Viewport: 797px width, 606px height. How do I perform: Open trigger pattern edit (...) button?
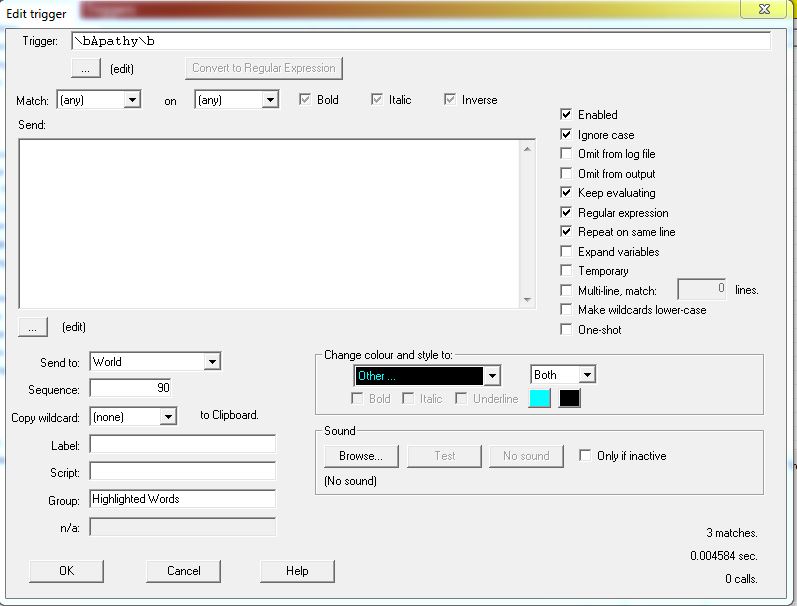[x=85, y=69]
